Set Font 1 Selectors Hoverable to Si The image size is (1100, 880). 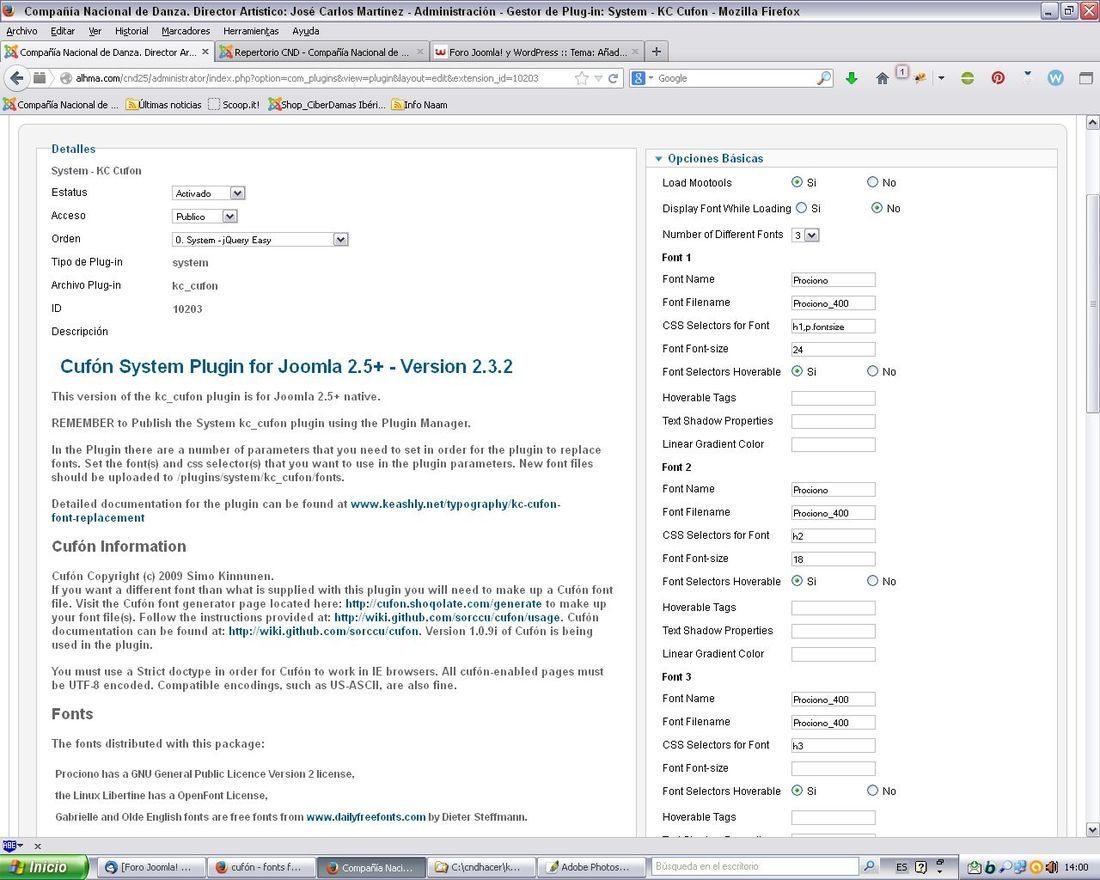(797, 371)
